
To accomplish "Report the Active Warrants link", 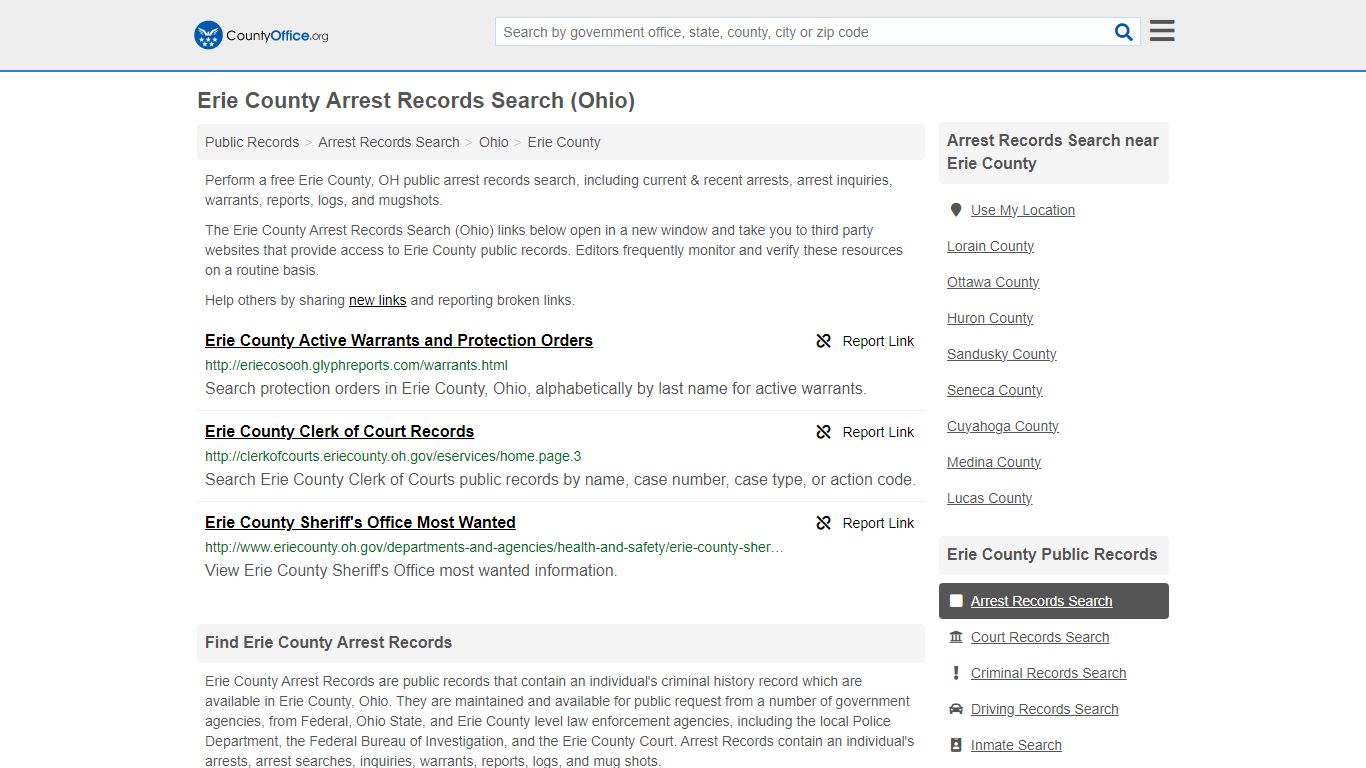I will coord(865,341).
